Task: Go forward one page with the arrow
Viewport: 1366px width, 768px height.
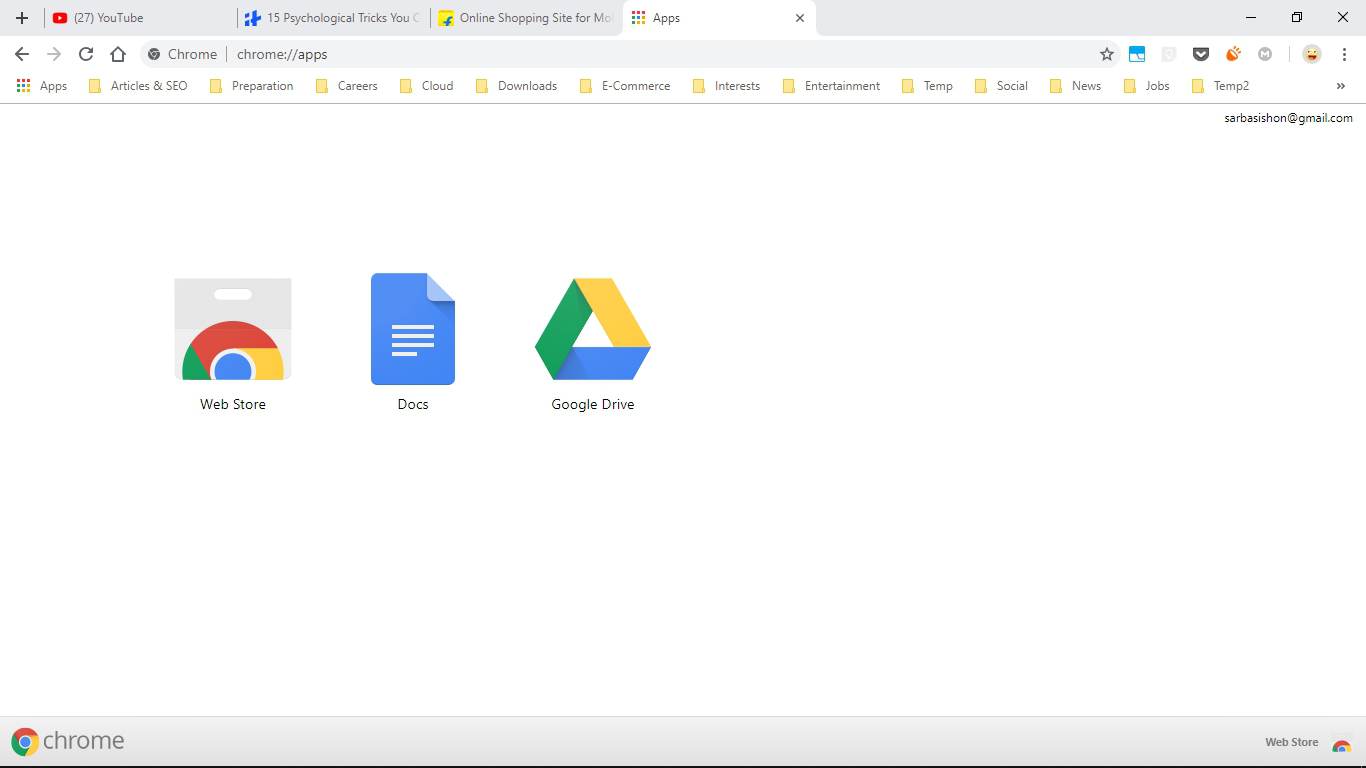Action: tap(54, 54)
